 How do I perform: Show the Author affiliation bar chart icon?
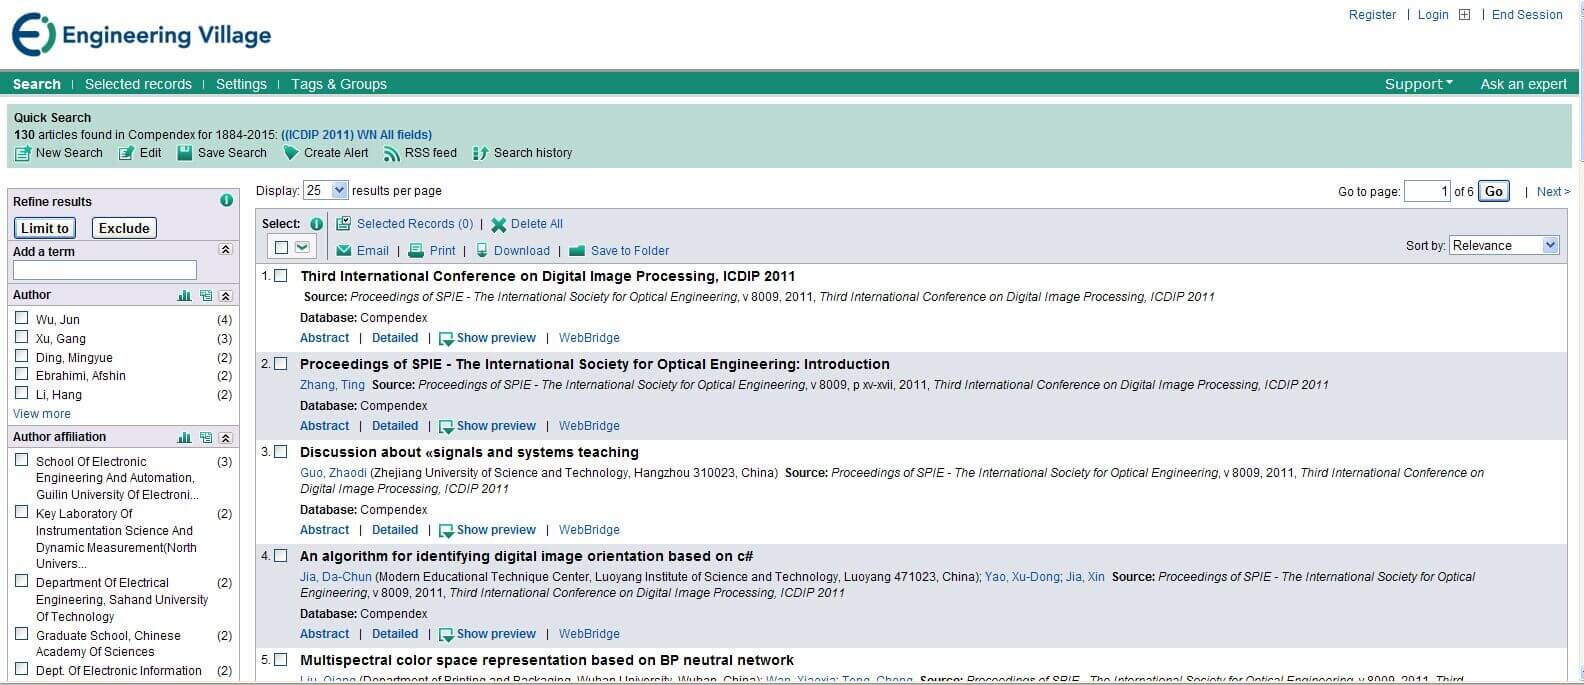pyautogui.click(x=184, y=438)
